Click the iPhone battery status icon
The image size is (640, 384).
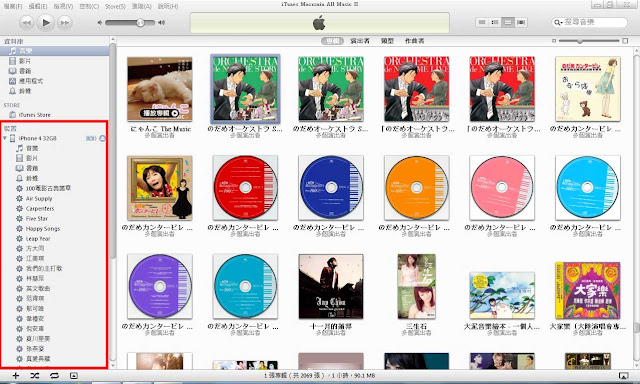[91, 138]
